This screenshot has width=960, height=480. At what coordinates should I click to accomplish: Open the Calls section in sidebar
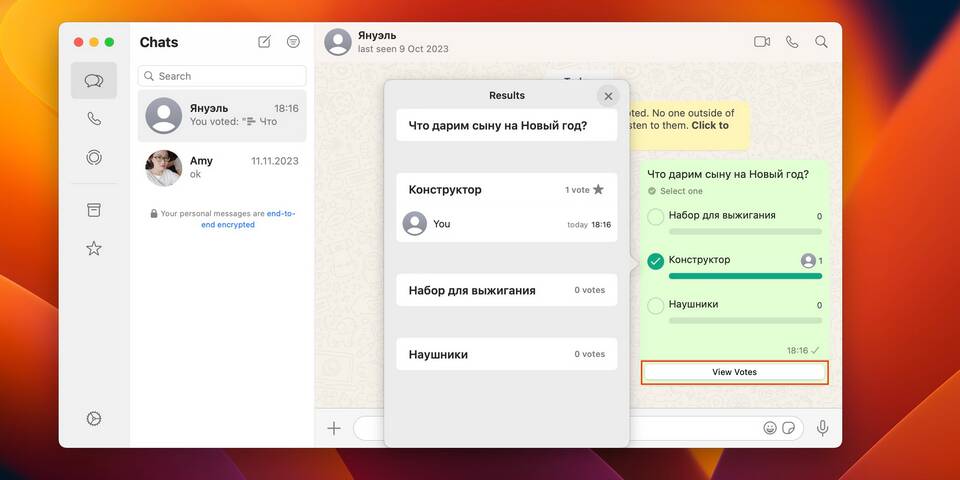pos(94,119)
